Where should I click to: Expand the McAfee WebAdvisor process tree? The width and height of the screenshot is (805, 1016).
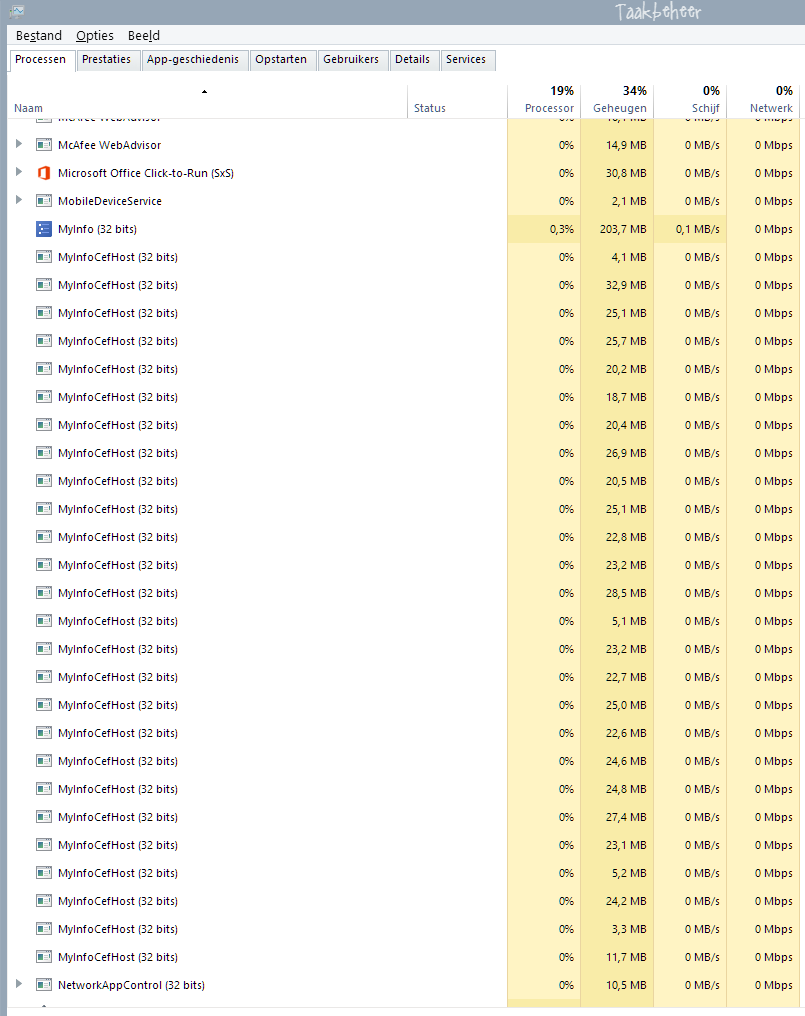(x=18, y=144)
